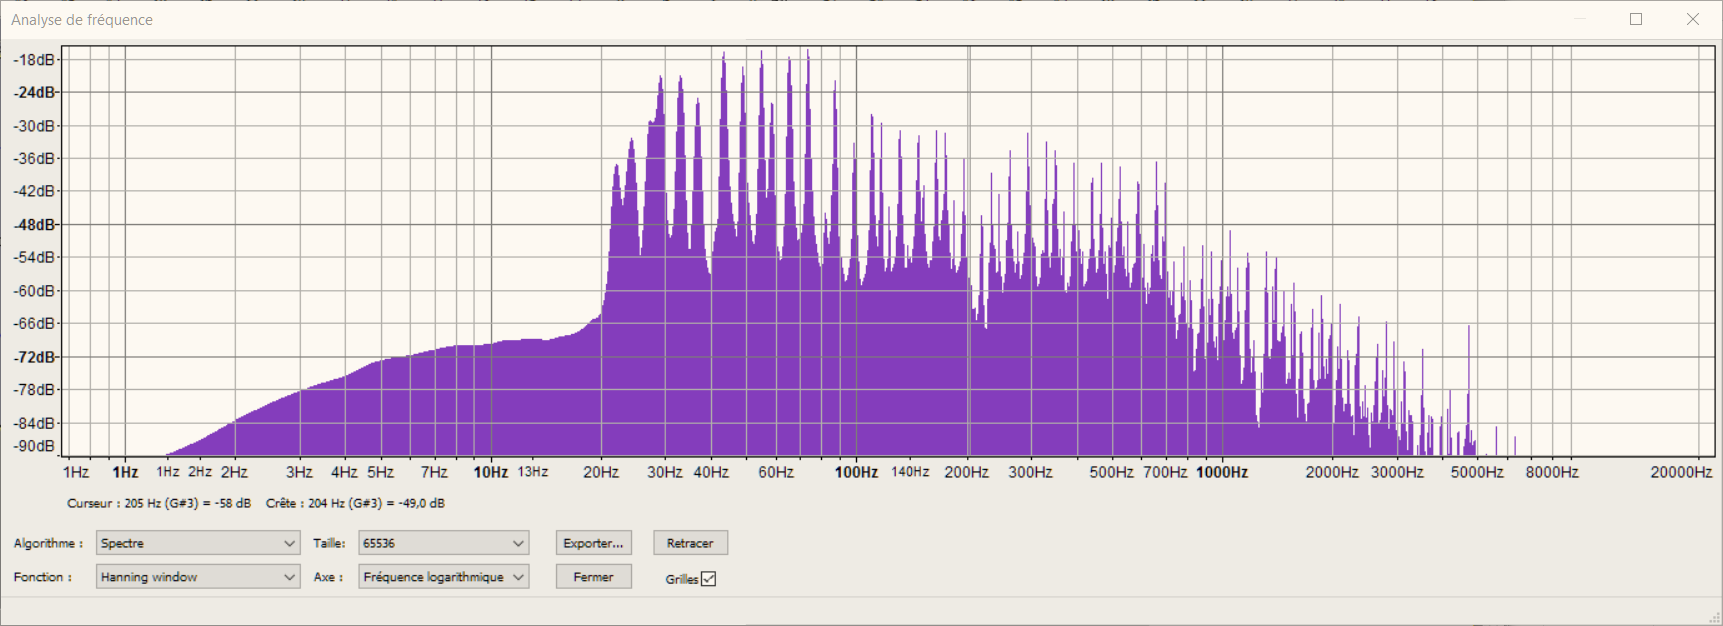Toggle the Grilles checkbox

(709, 579)
